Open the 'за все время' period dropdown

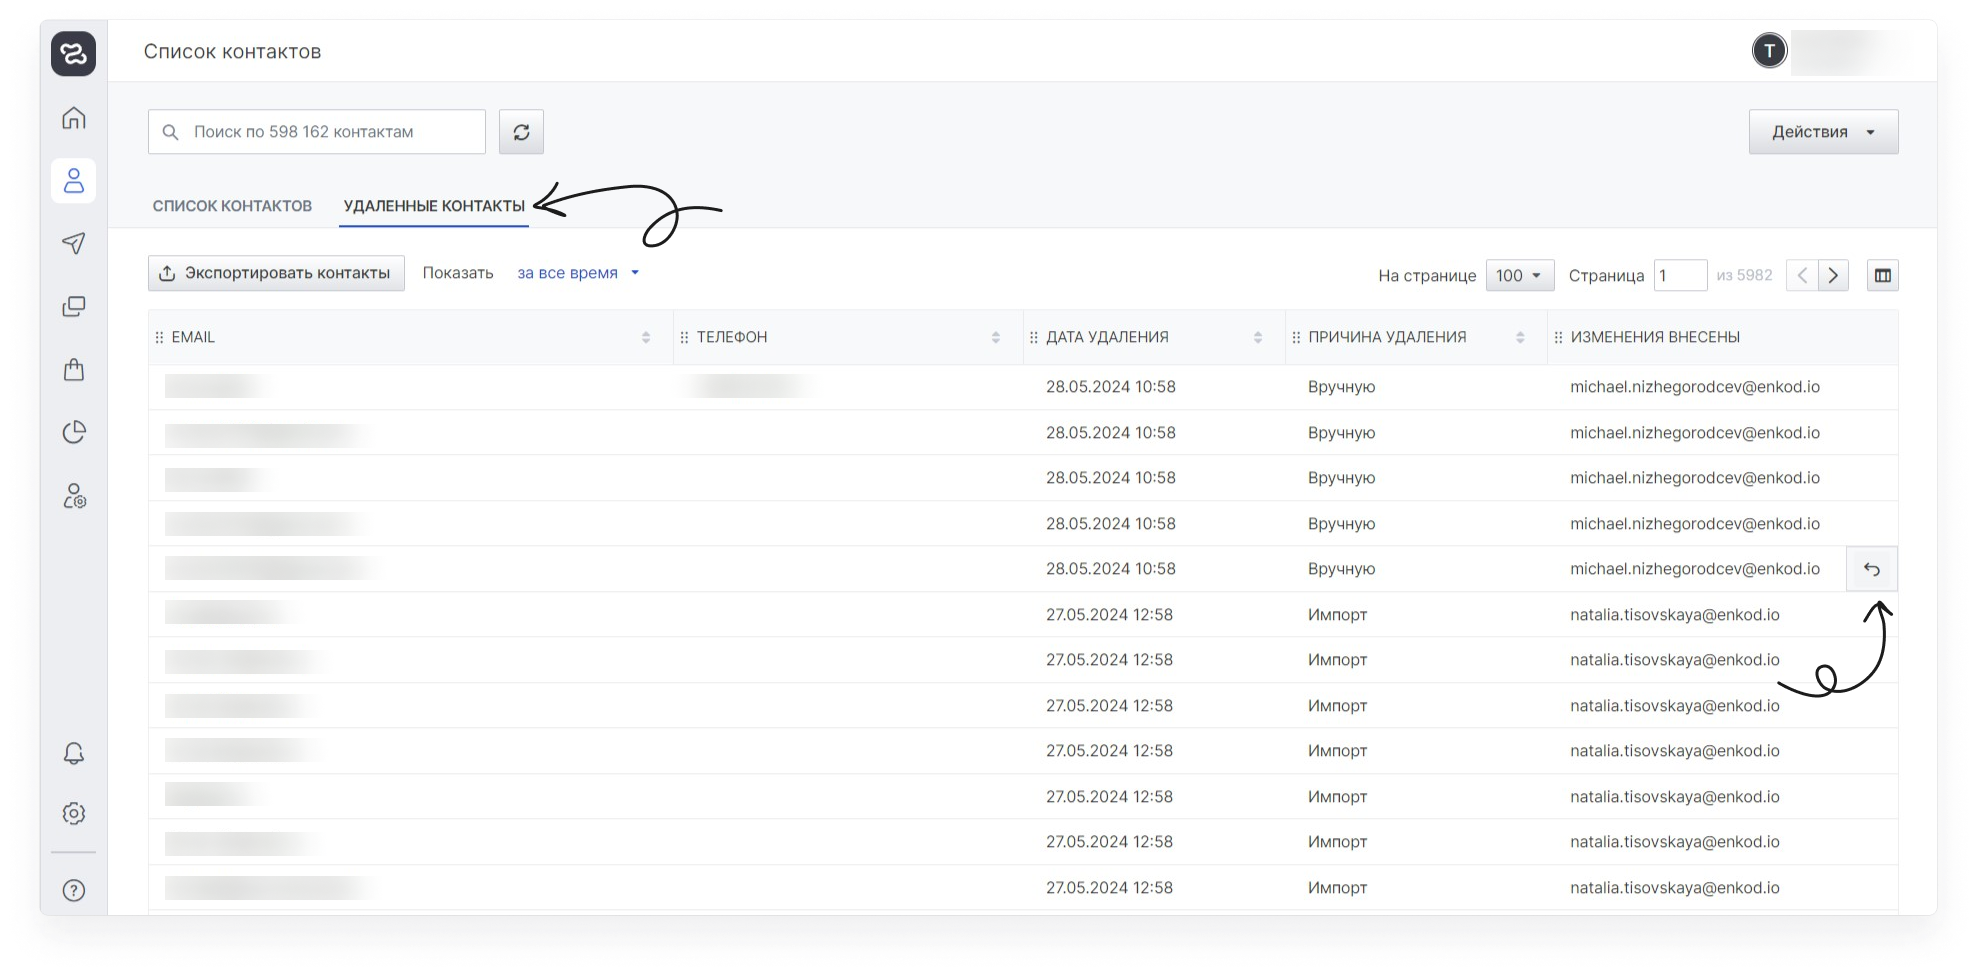tap(578, 273)
